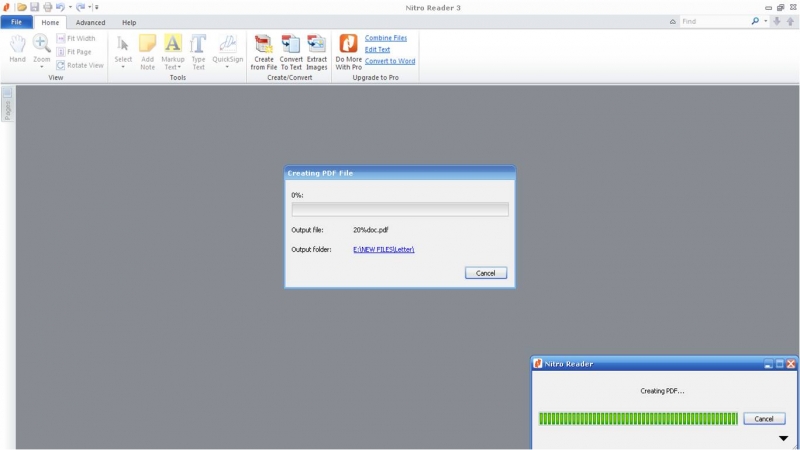Collapse the ribbon using the arrow beside Find
The image size is (800, 450).
[x=672, y=21]
